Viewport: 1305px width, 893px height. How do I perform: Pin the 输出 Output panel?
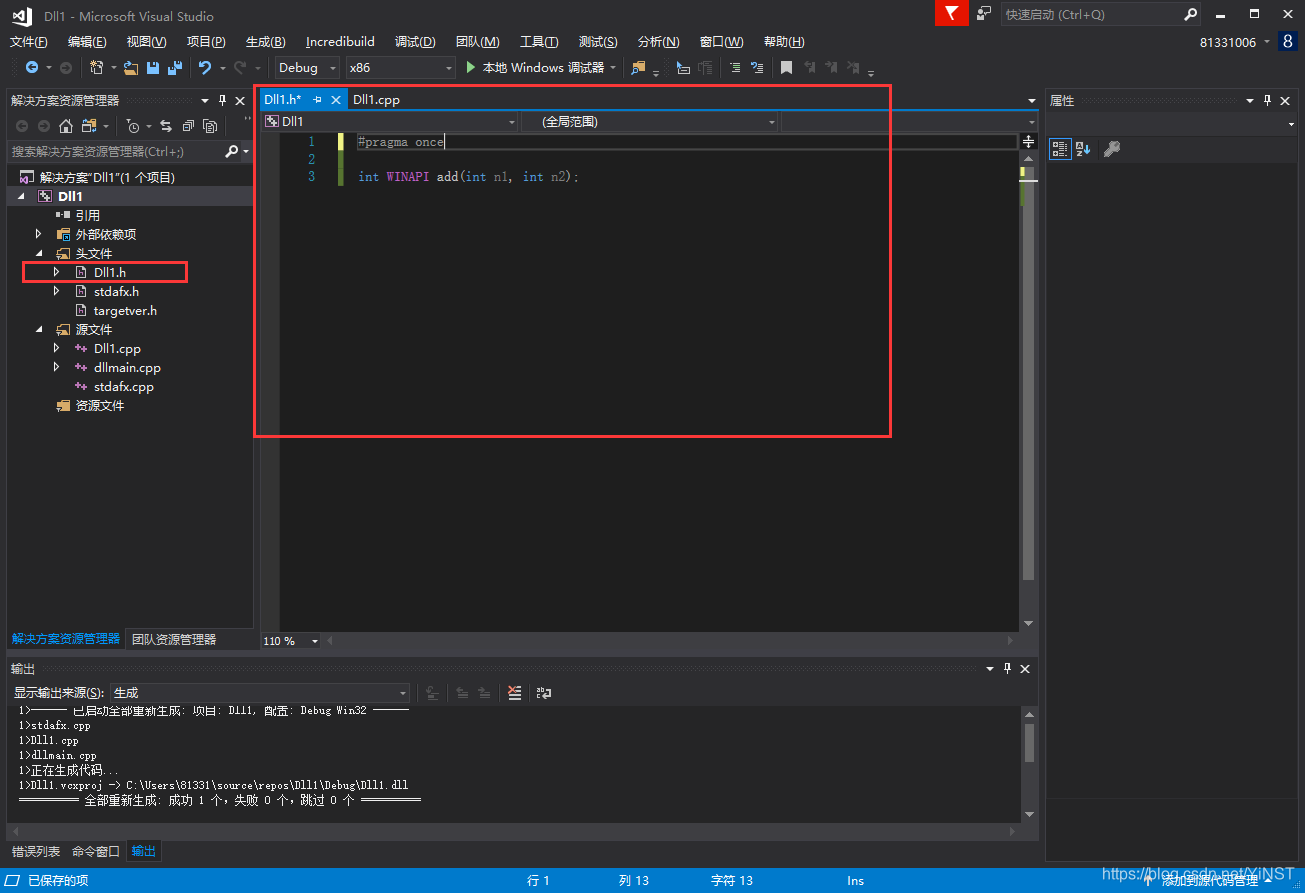[1007, 669]
